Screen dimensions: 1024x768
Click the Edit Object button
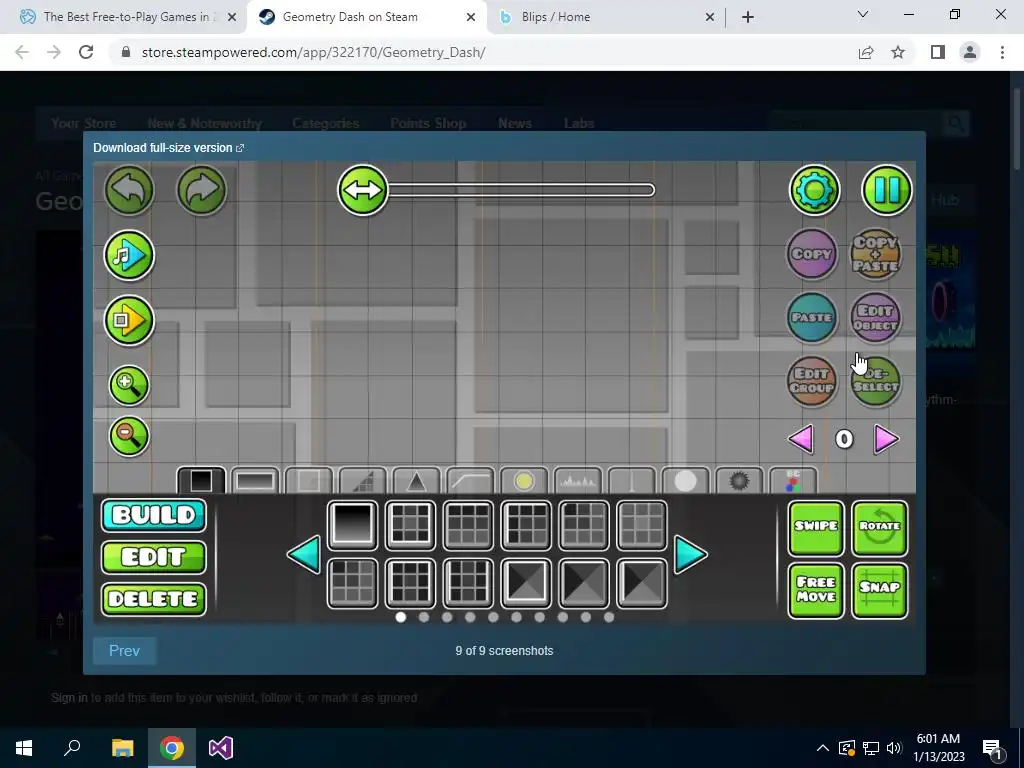pos(876,317)
